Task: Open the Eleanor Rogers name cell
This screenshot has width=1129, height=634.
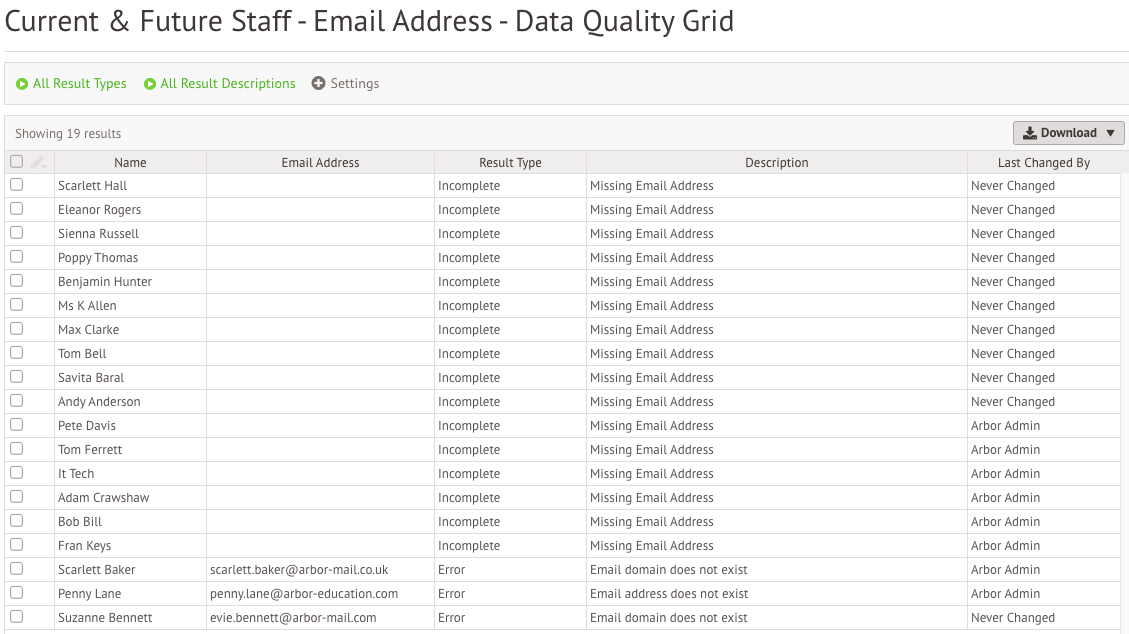Action: point(130,209)
